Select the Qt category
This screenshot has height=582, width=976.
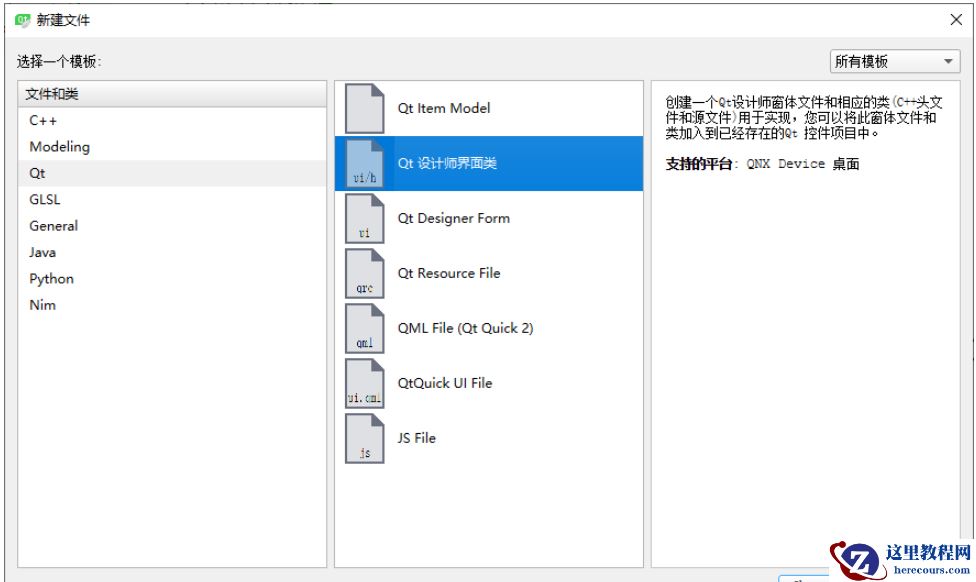click(172, 173)
